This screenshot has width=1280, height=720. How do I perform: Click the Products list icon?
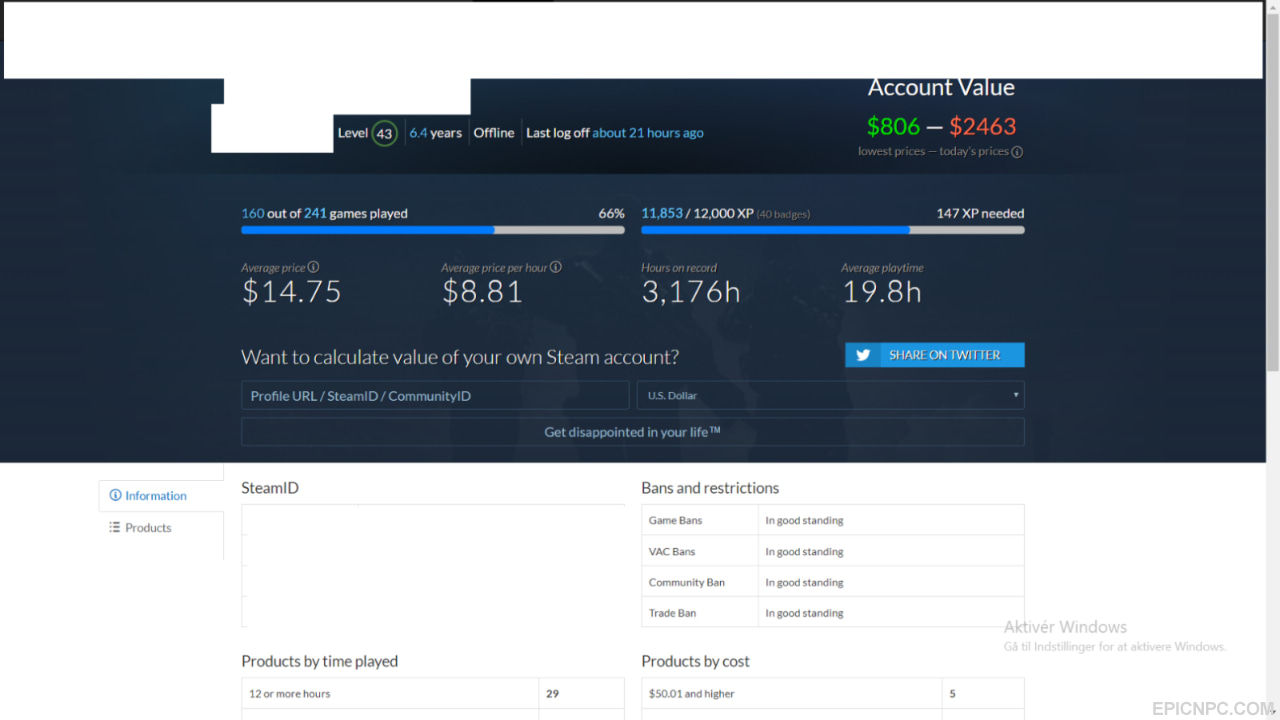pos(115,527)
